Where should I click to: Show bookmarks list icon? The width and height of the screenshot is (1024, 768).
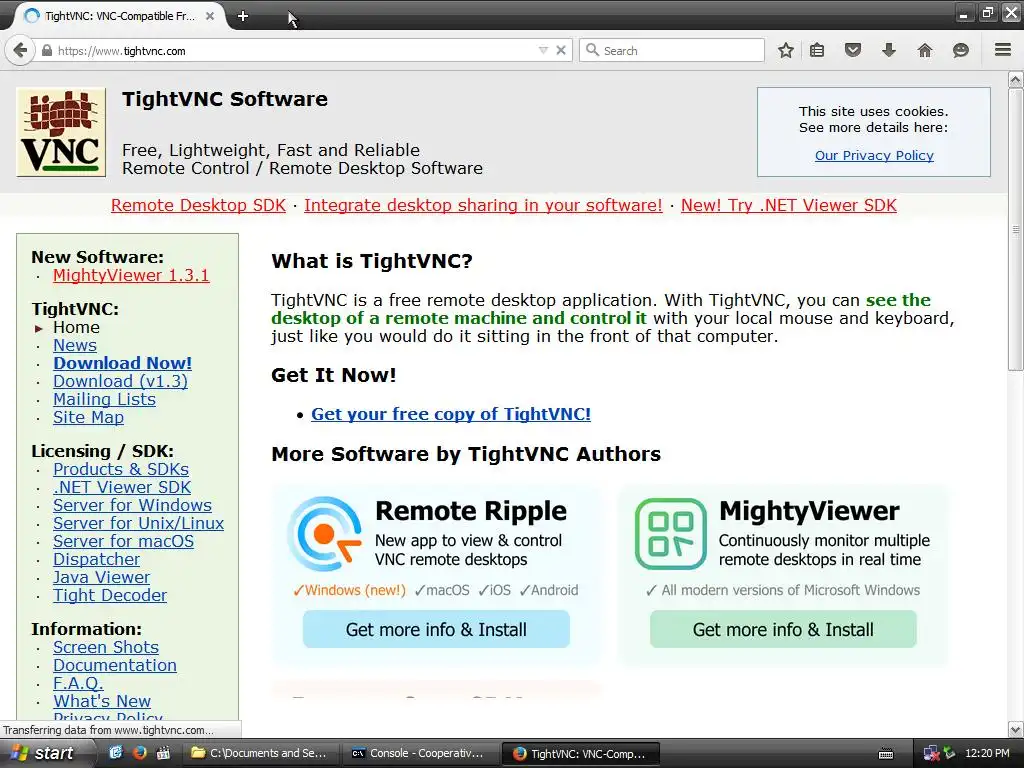point(817,50)
